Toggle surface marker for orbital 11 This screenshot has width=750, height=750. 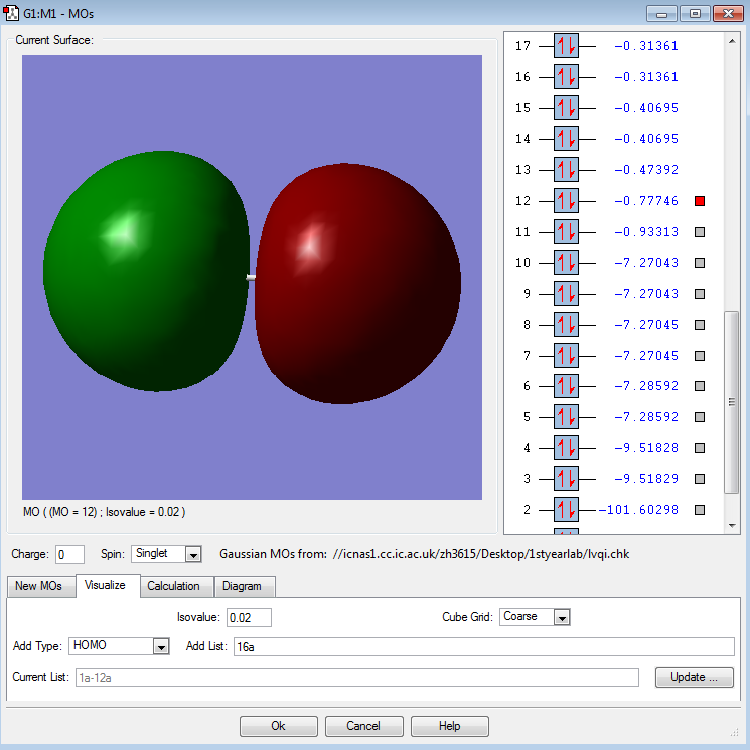tap(700, 232)
